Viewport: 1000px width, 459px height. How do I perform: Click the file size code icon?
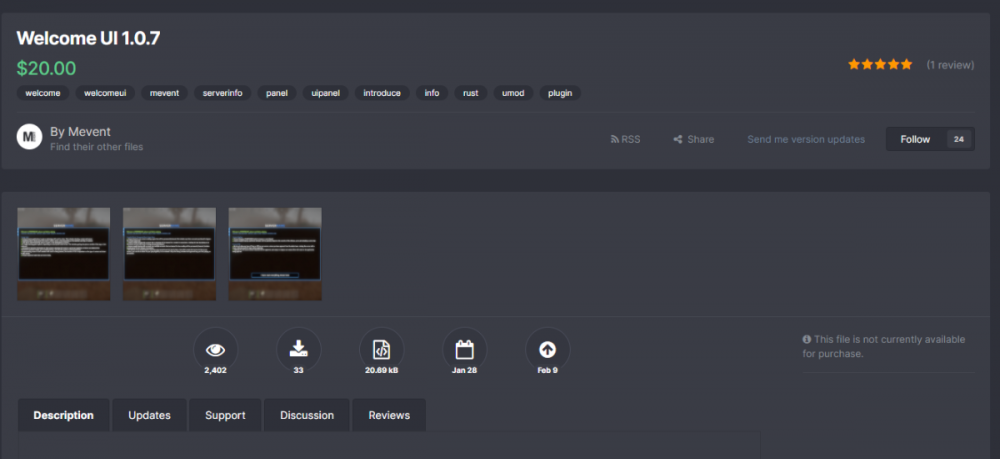click(381, 350)
